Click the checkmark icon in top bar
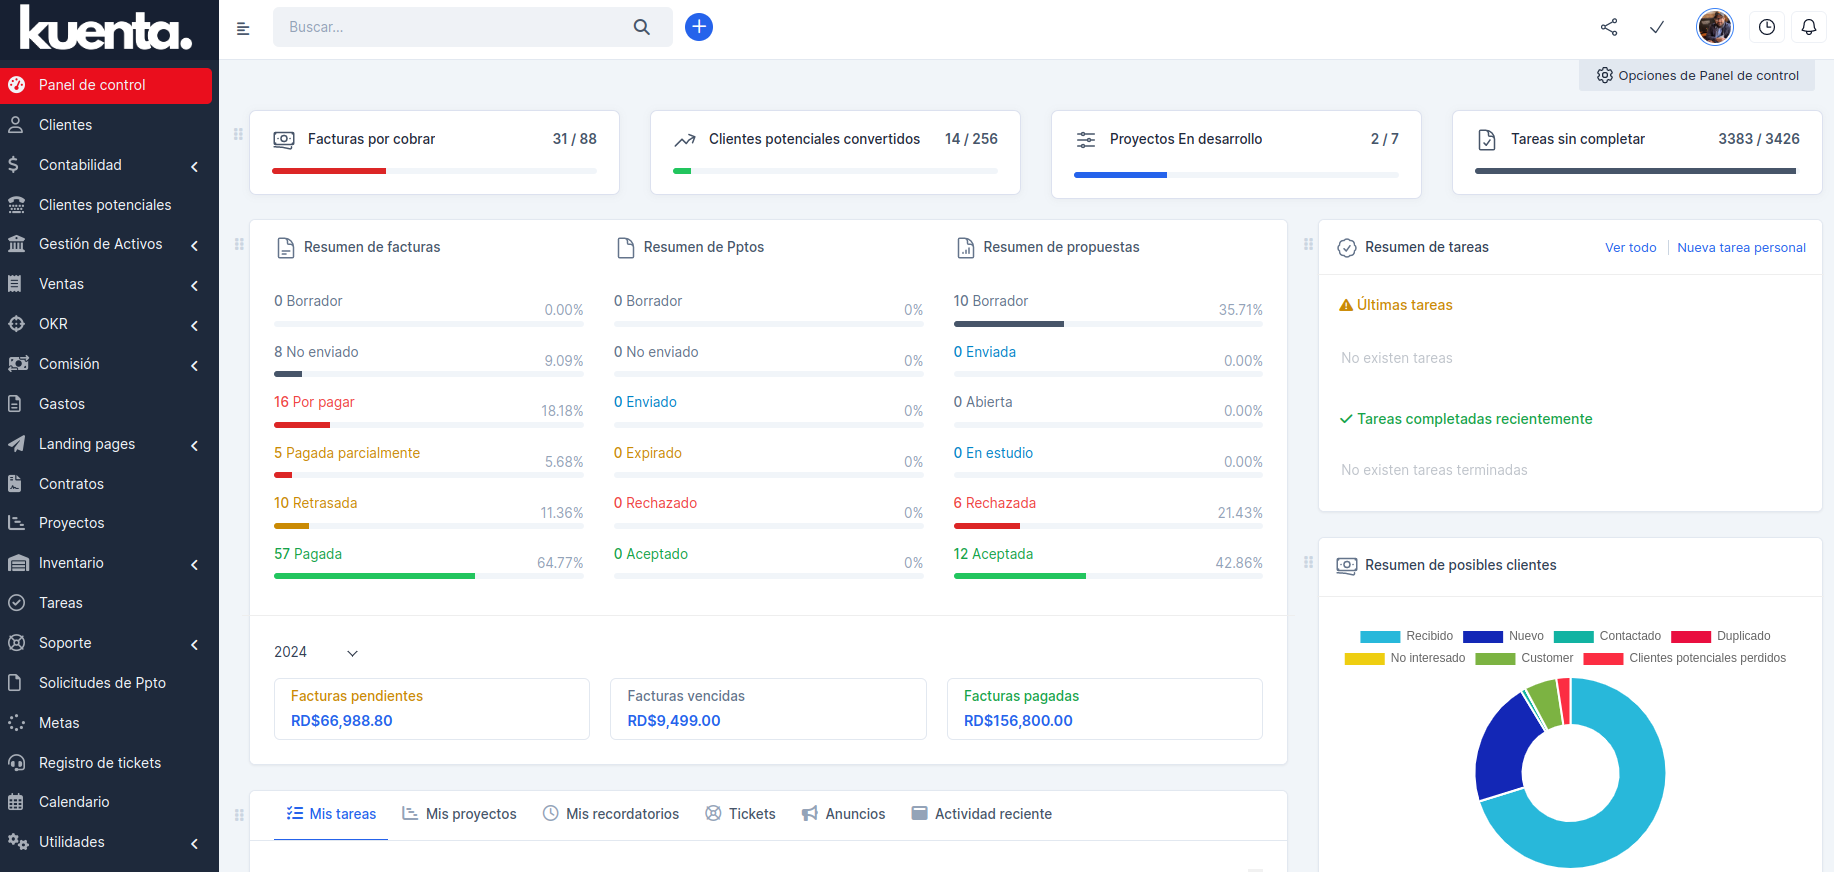1834x872 pixels. point(1657,27)
